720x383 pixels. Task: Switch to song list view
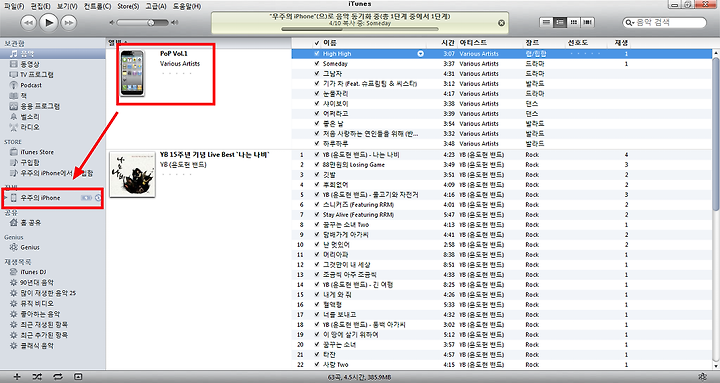546,22
